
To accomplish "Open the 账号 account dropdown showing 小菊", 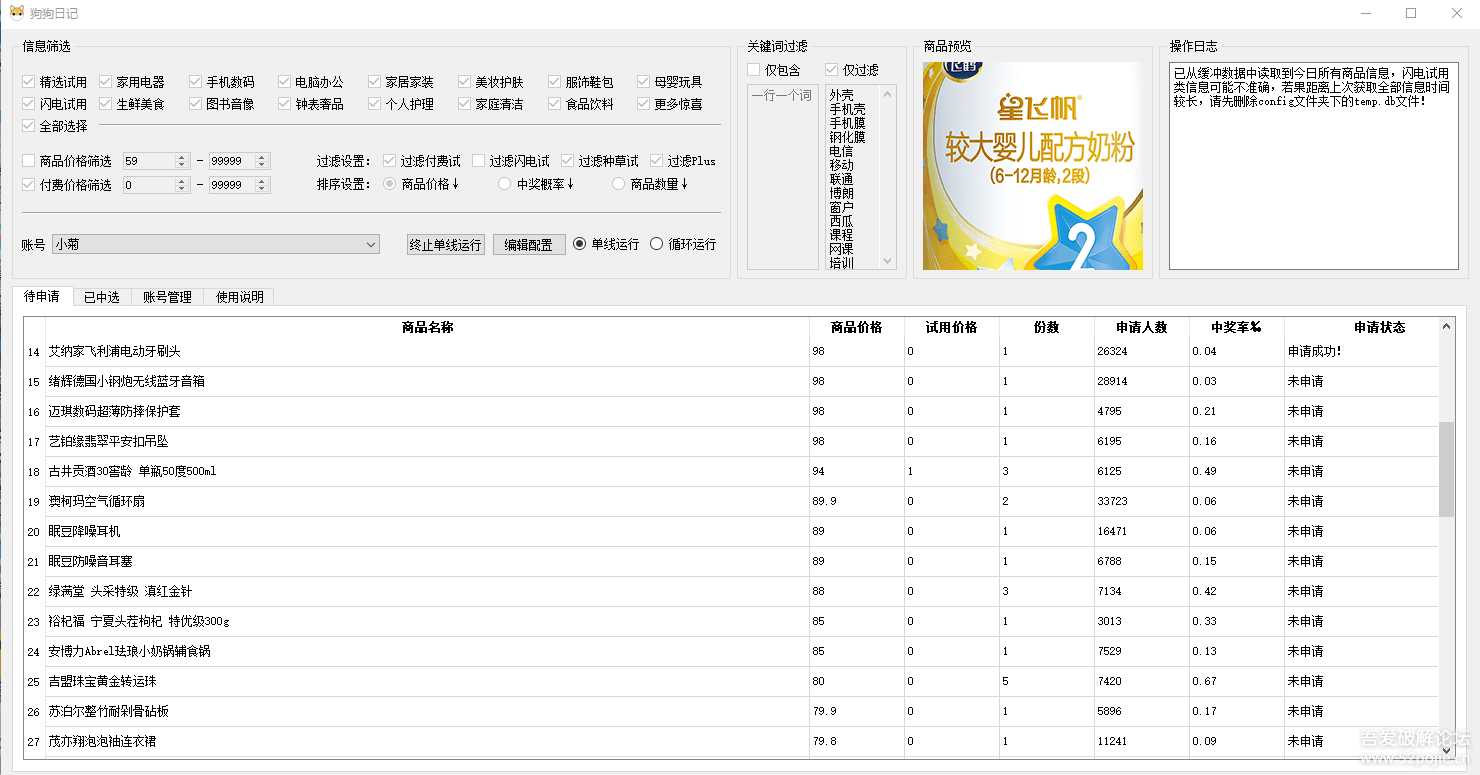I will (372, 244).
